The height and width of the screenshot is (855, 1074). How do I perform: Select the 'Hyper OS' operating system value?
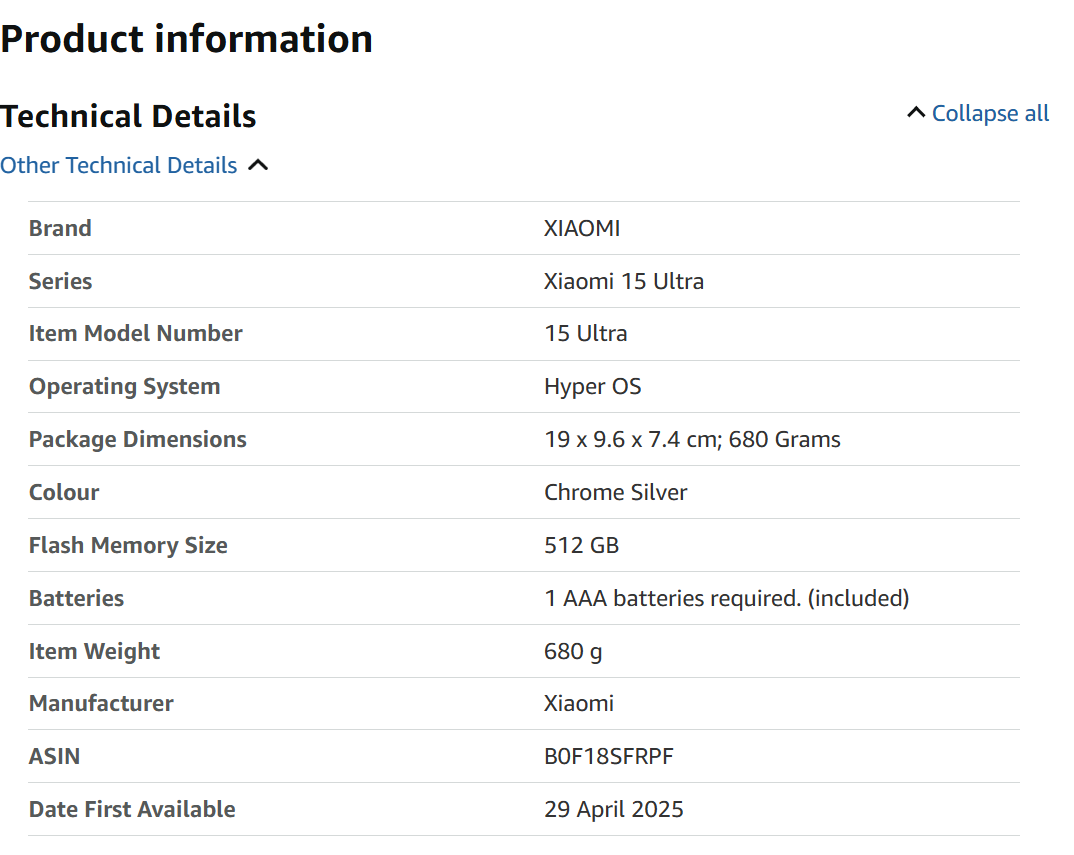tap(593, 387)
